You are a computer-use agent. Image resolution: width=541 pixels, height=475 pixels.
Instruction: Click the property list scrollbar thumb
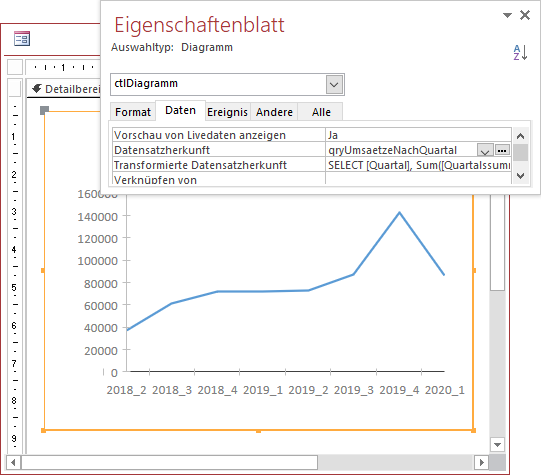coord(520,152)
